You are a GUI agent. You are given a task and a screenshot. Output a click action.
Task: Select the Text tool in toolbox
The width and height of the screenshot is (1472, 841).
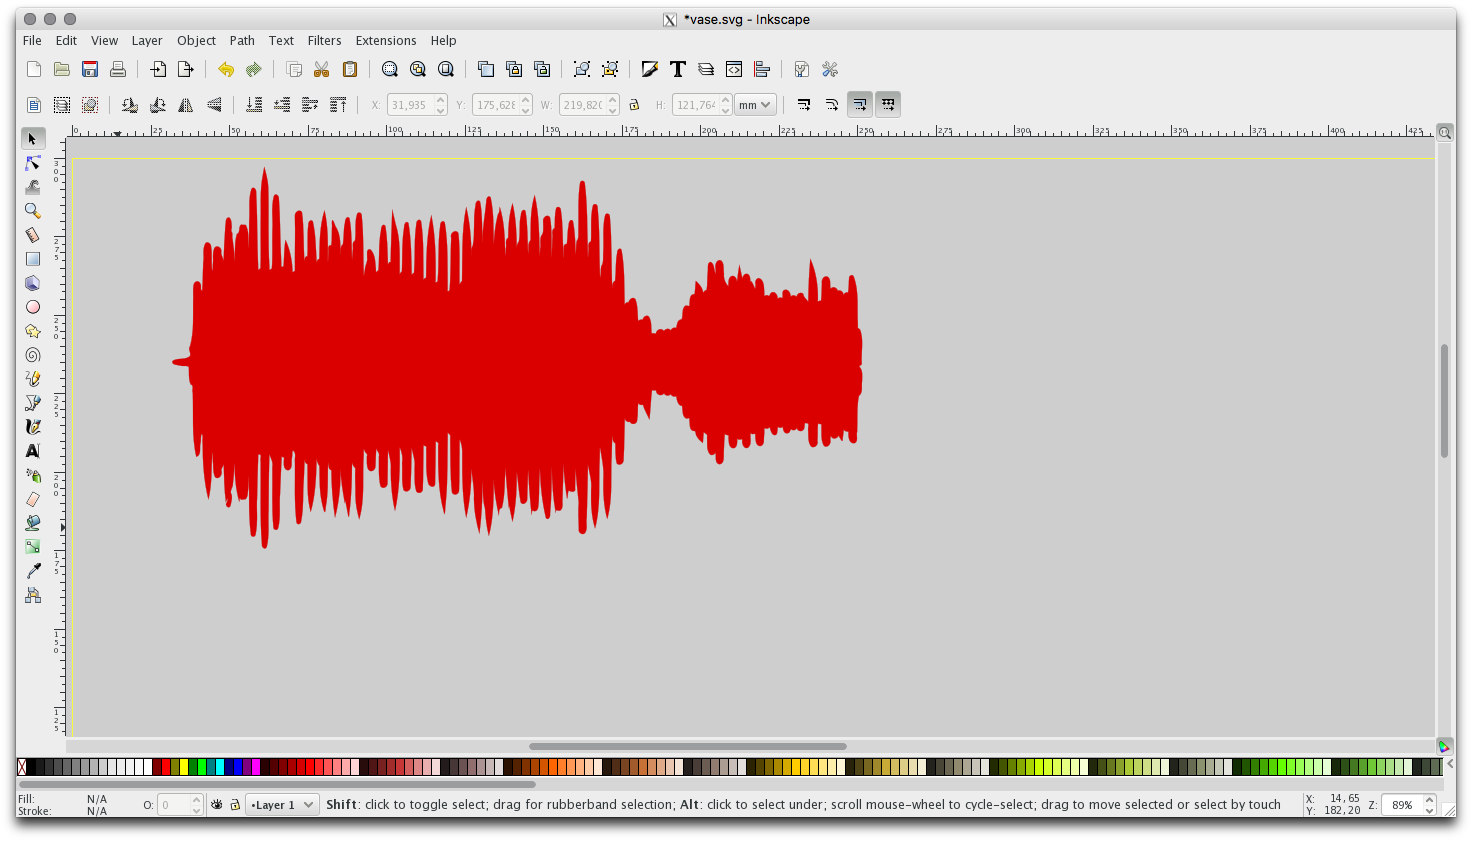click(x=33, y=451)
